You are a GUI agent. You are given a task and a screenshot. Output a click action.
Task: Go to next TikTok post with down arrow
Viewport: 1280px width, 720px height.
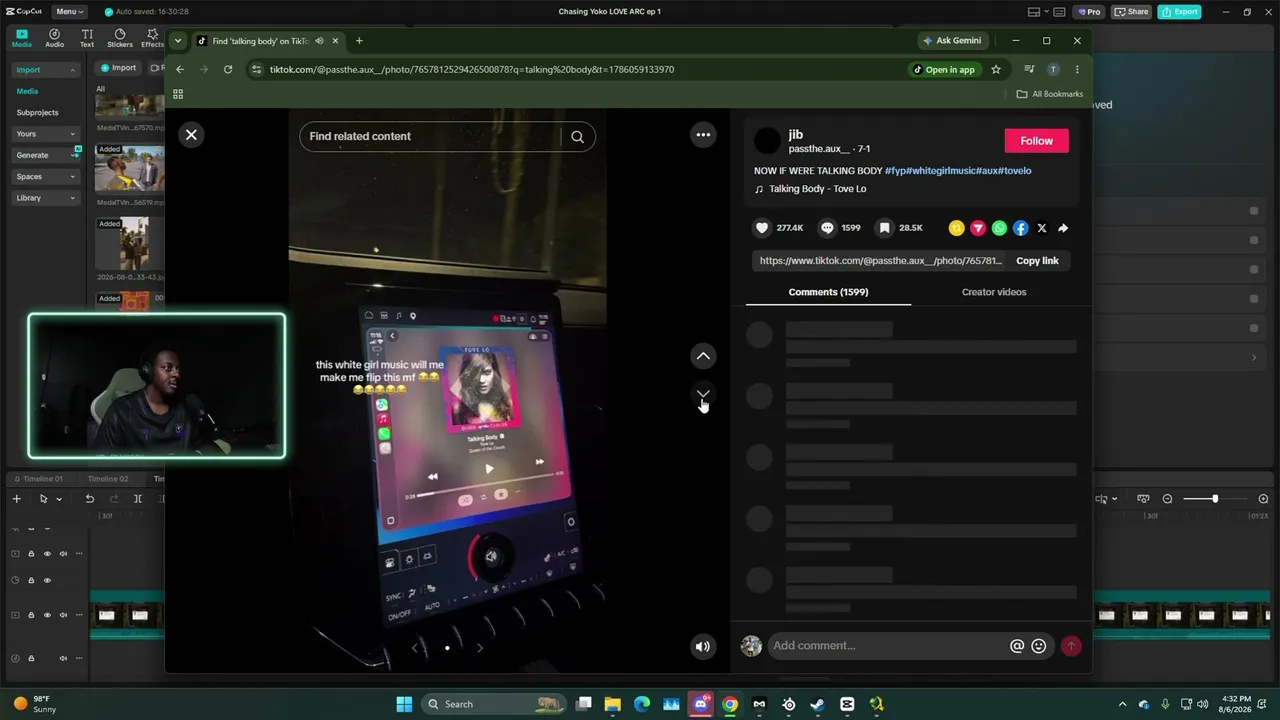click(703, 395)
